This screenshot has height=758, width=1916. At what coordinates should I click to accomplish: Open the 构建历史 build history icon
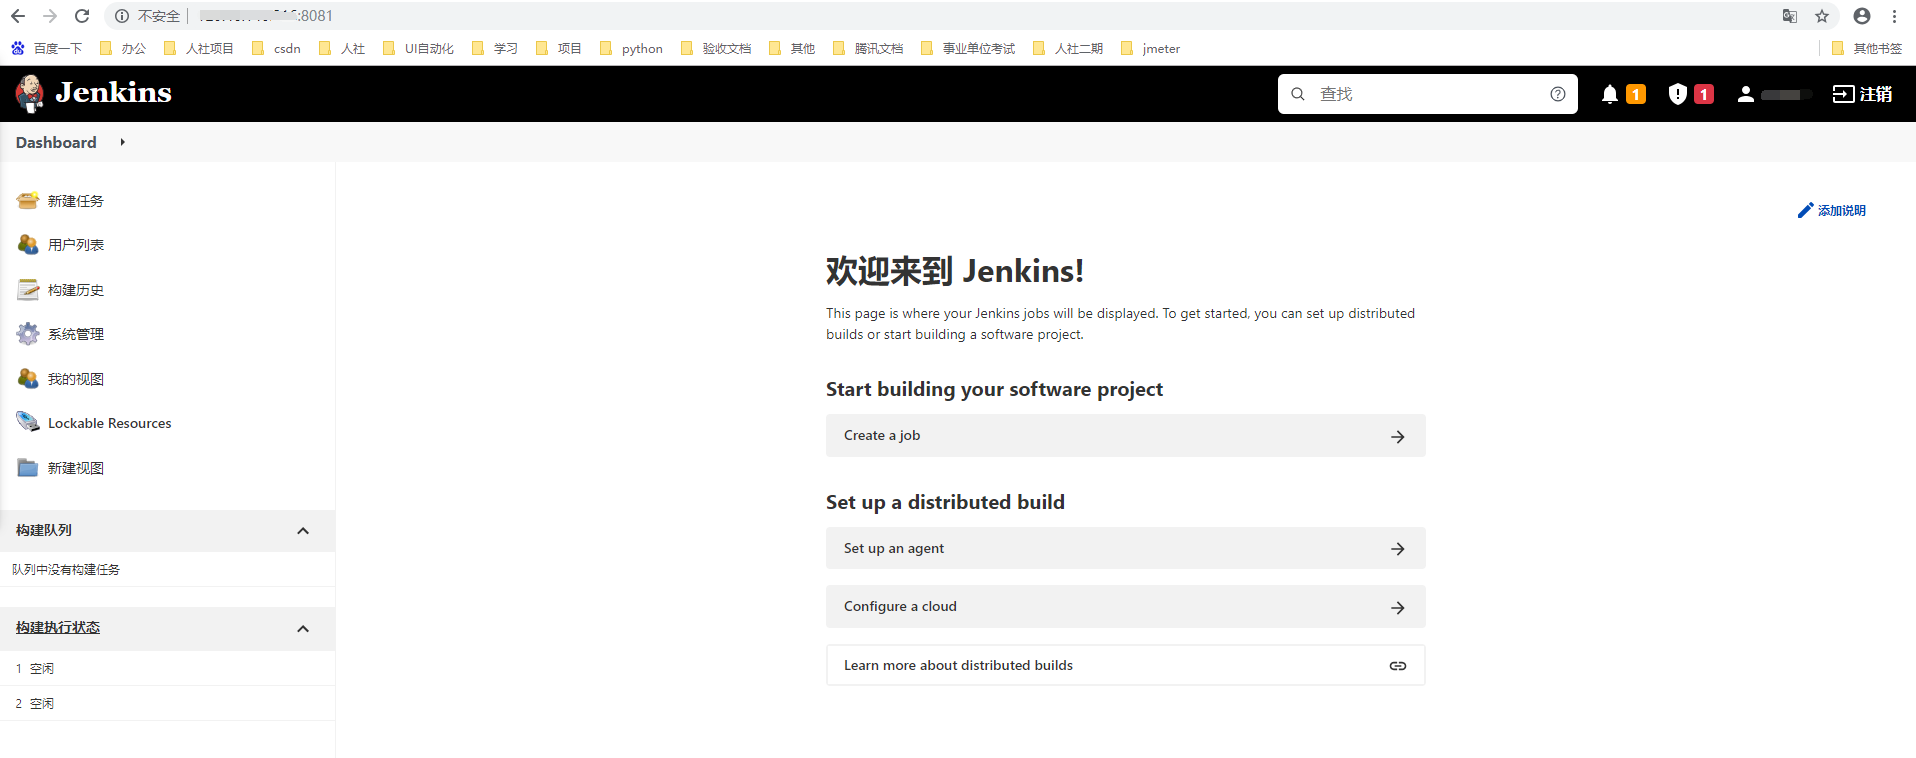(28, 290)
